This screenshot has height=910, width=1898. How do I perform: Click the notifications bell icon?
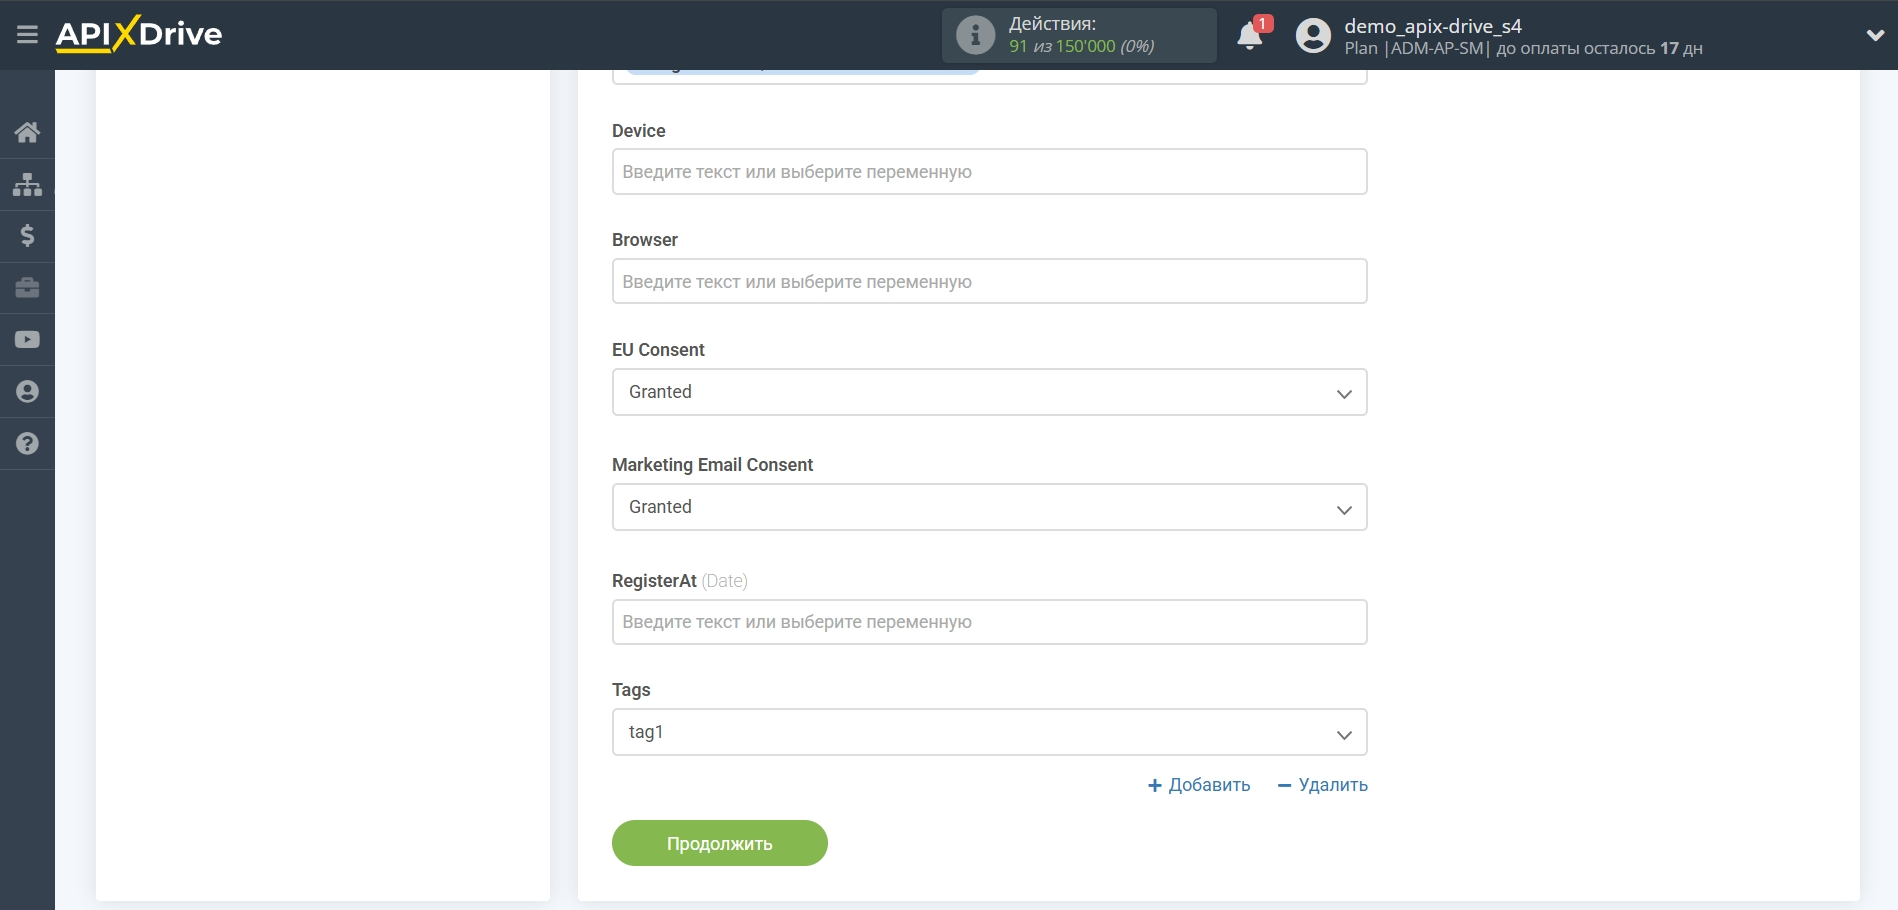tap(1249, 36)
